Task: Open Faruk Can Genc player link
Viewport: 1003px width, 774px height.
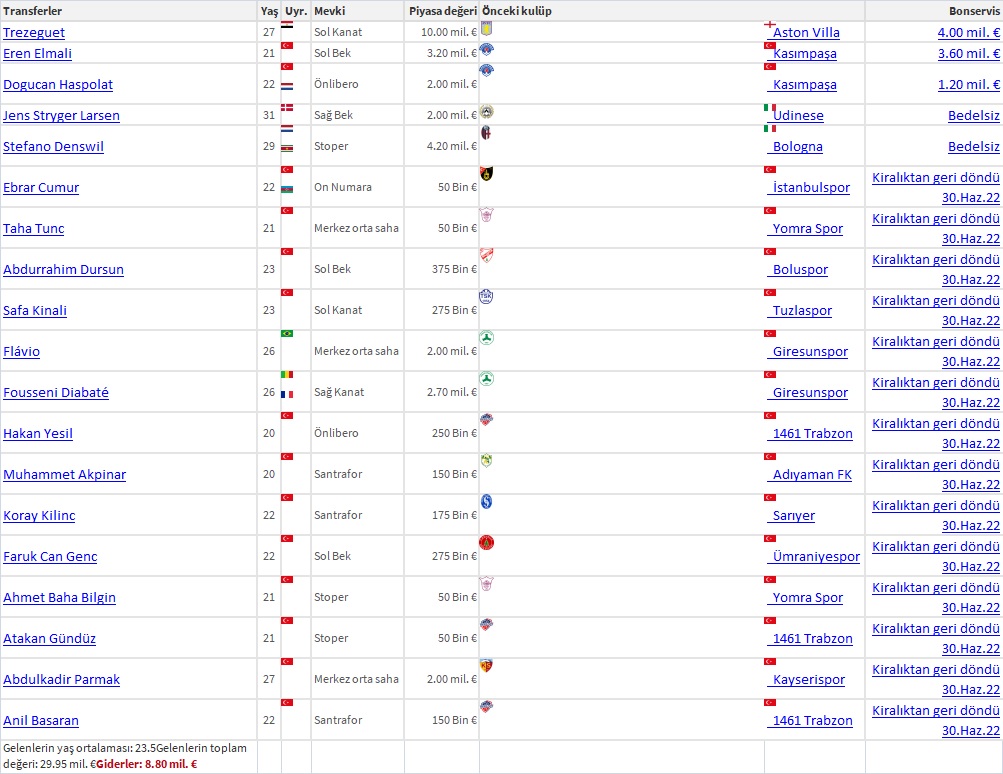Action: [50, 557]
